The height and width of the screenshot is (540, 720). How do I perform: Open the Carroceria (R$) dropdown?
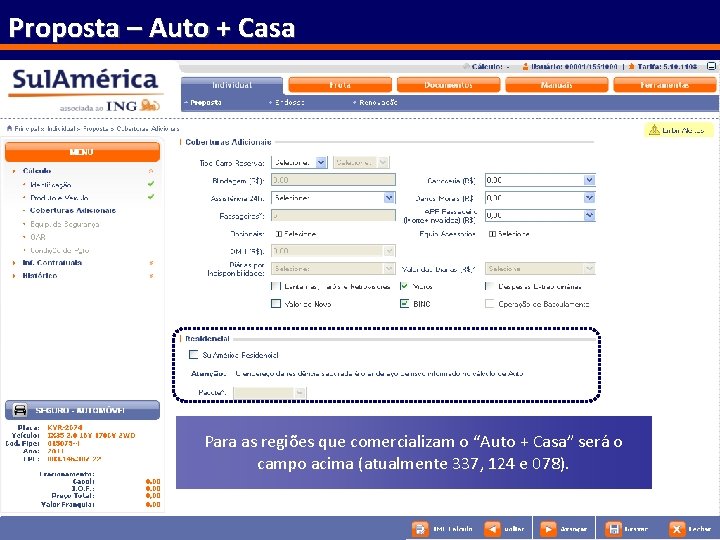[540, 180]
